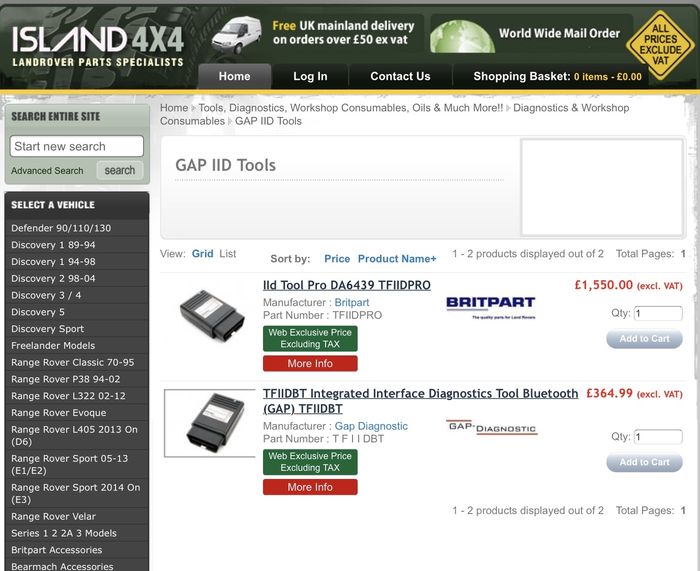The height and width of the screenshot is (571, 700).
Task: Select Defender 90/110/130 vehicle
Action: coord(77,228)
